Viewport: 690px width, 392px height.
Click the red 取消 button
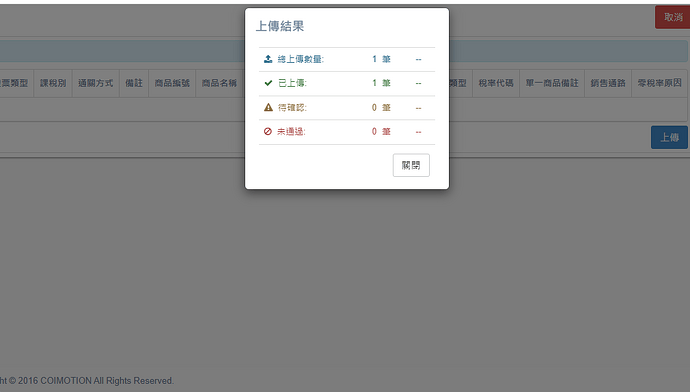click(672, 17)
